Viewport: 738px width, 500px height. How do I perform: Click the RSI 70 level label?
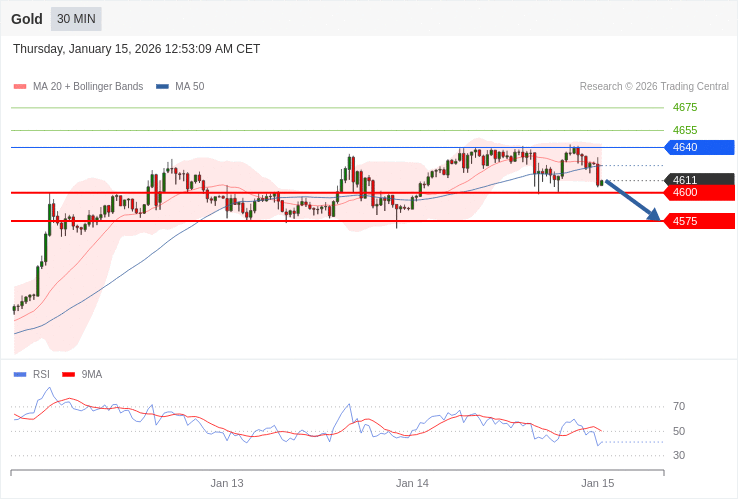click(x=679, y=406)
